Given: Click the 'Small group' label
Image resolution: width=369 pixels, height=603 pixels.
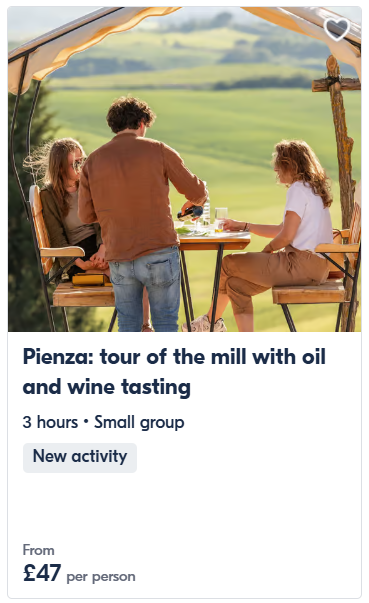Looking at the screenshot, I should tap(139, 423).
